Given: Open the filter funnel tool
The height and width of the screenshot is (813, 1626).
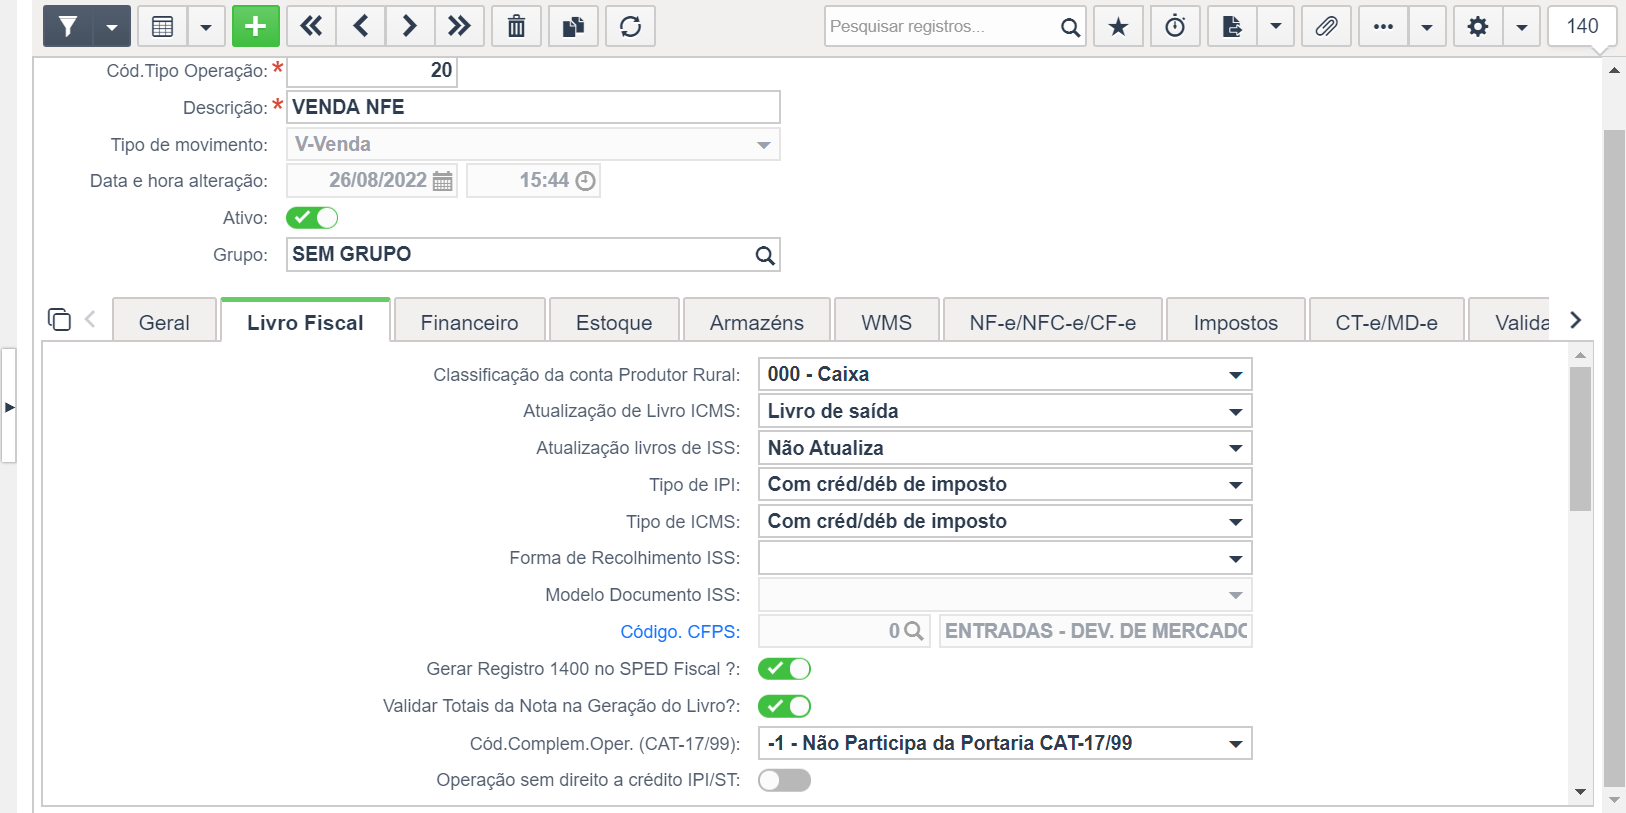Looking at the screenshot, I should tap(68, 26).
